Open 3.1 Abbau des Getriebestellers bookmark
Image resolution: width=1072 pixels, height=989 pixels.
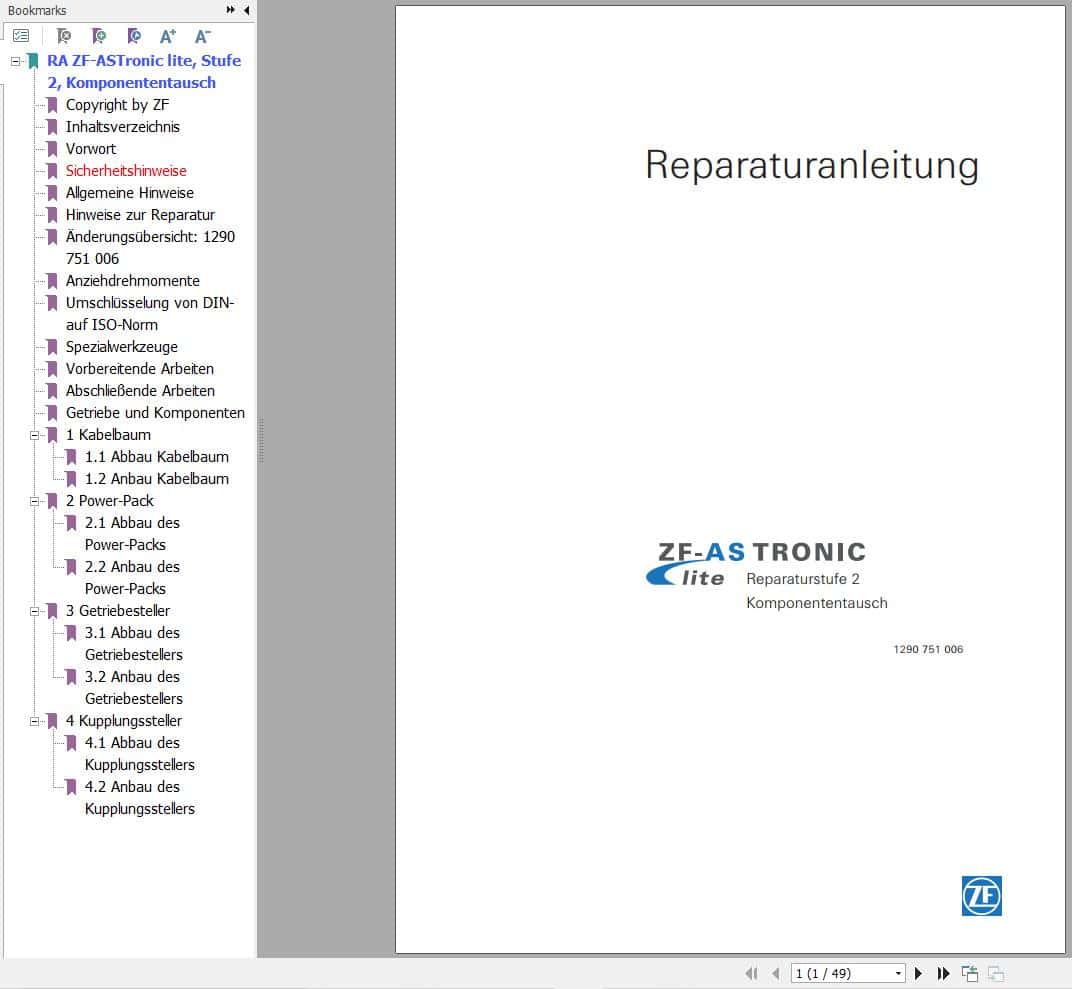tap(133, 643)
